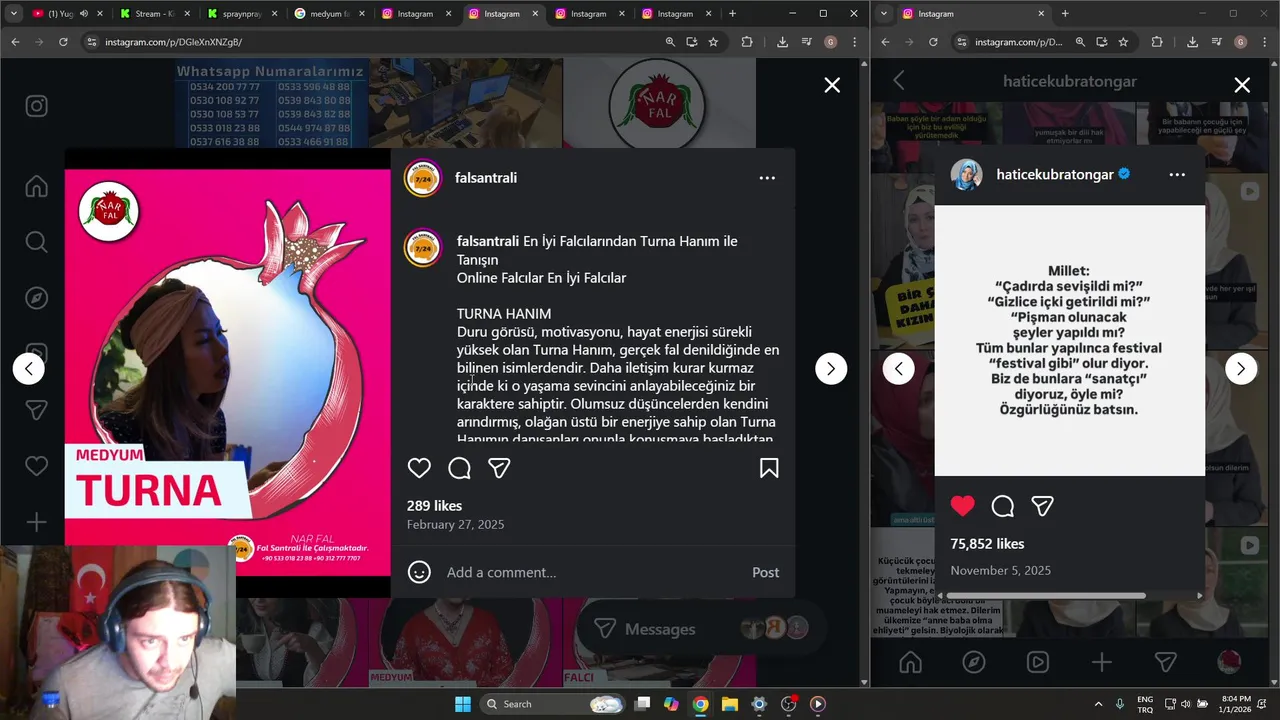Open haticekubratongar profile from username
Viewport: 1280px width, 720px height.
click(x=1055, y=174)
